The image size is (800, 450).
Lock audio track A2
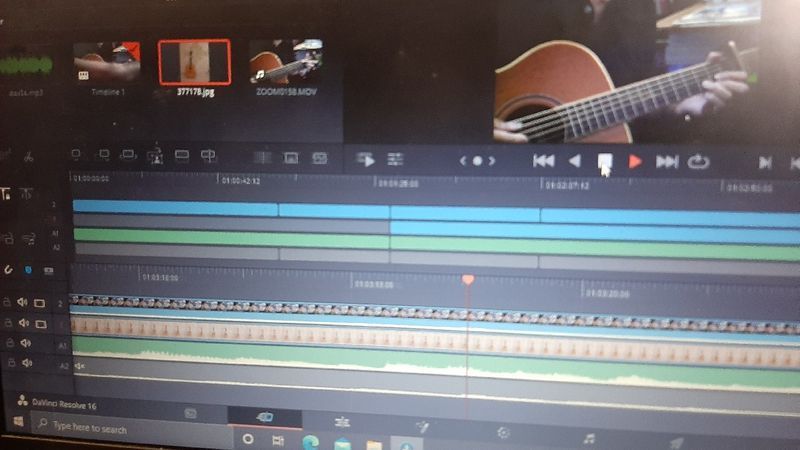pyautogui.click(x=11, y=363)
